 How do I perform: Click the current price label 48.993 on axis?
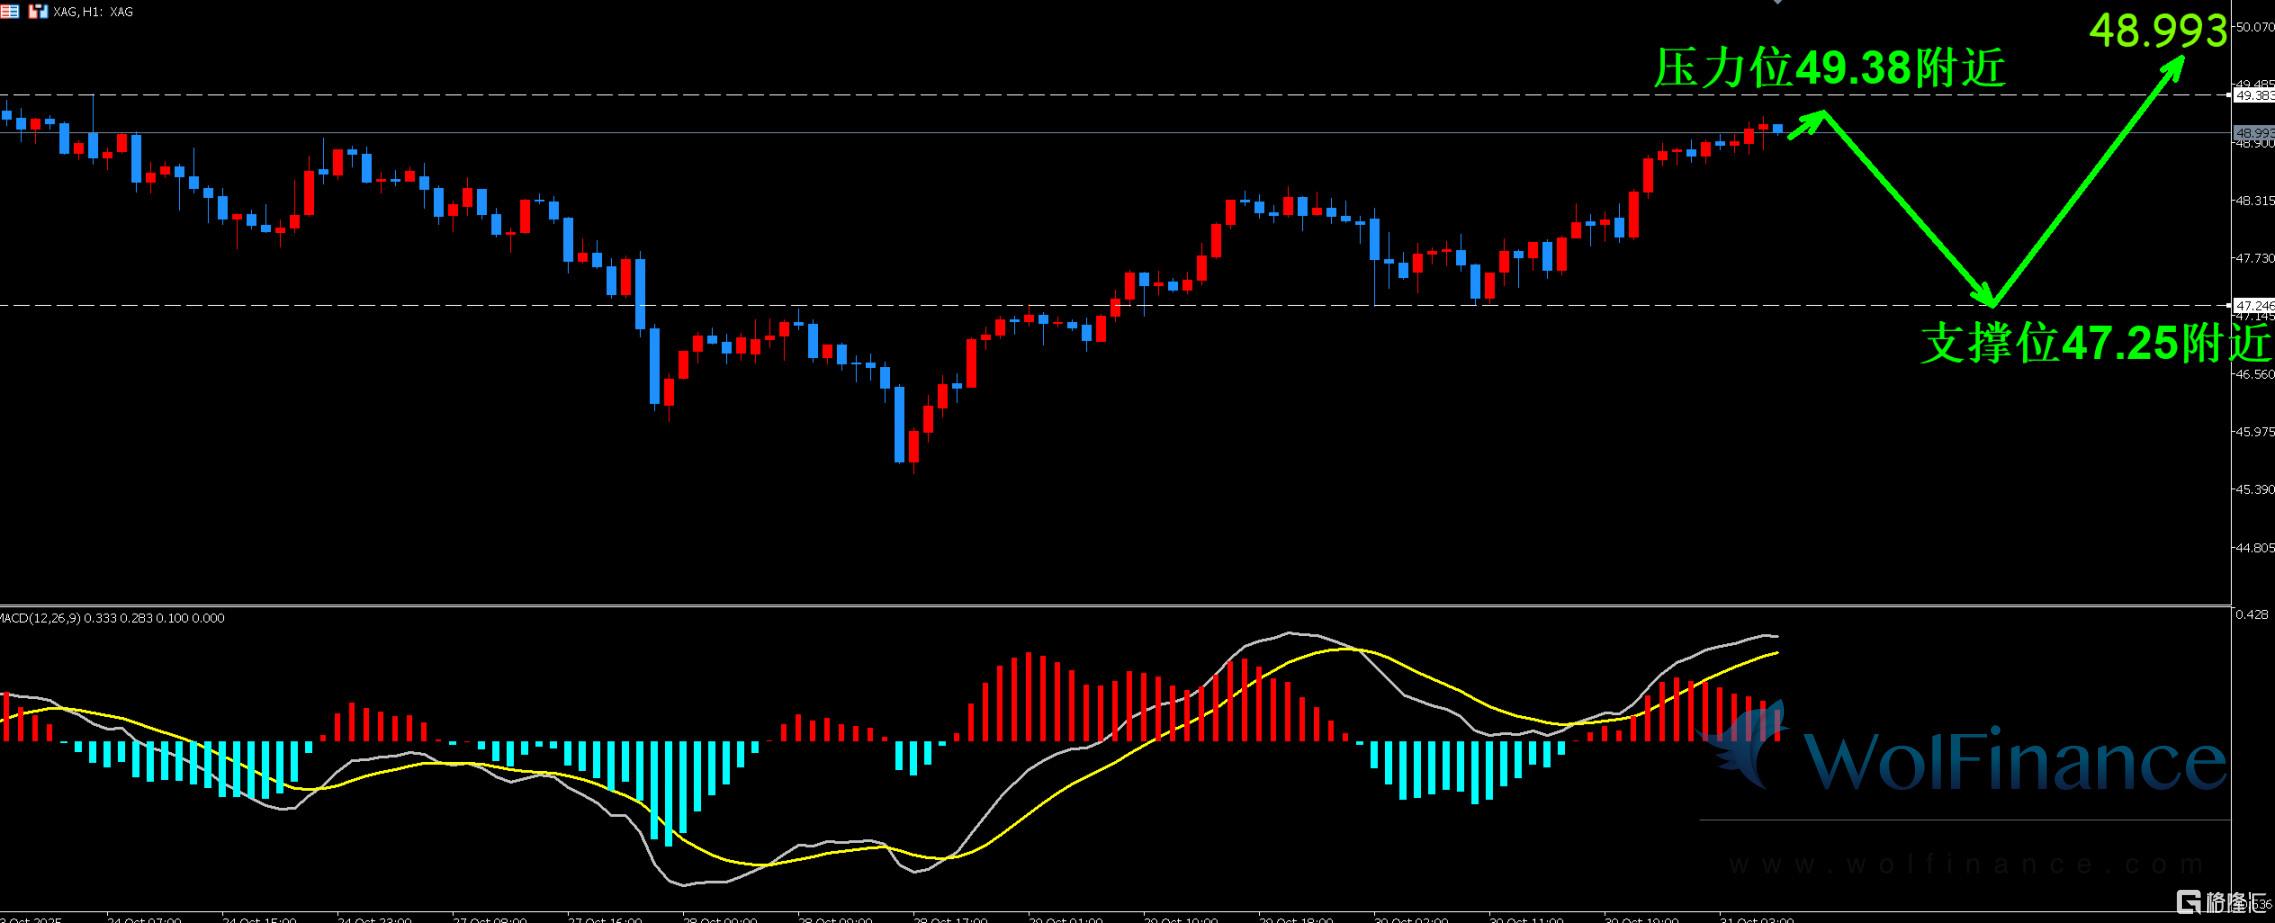tap(2254, 133)
